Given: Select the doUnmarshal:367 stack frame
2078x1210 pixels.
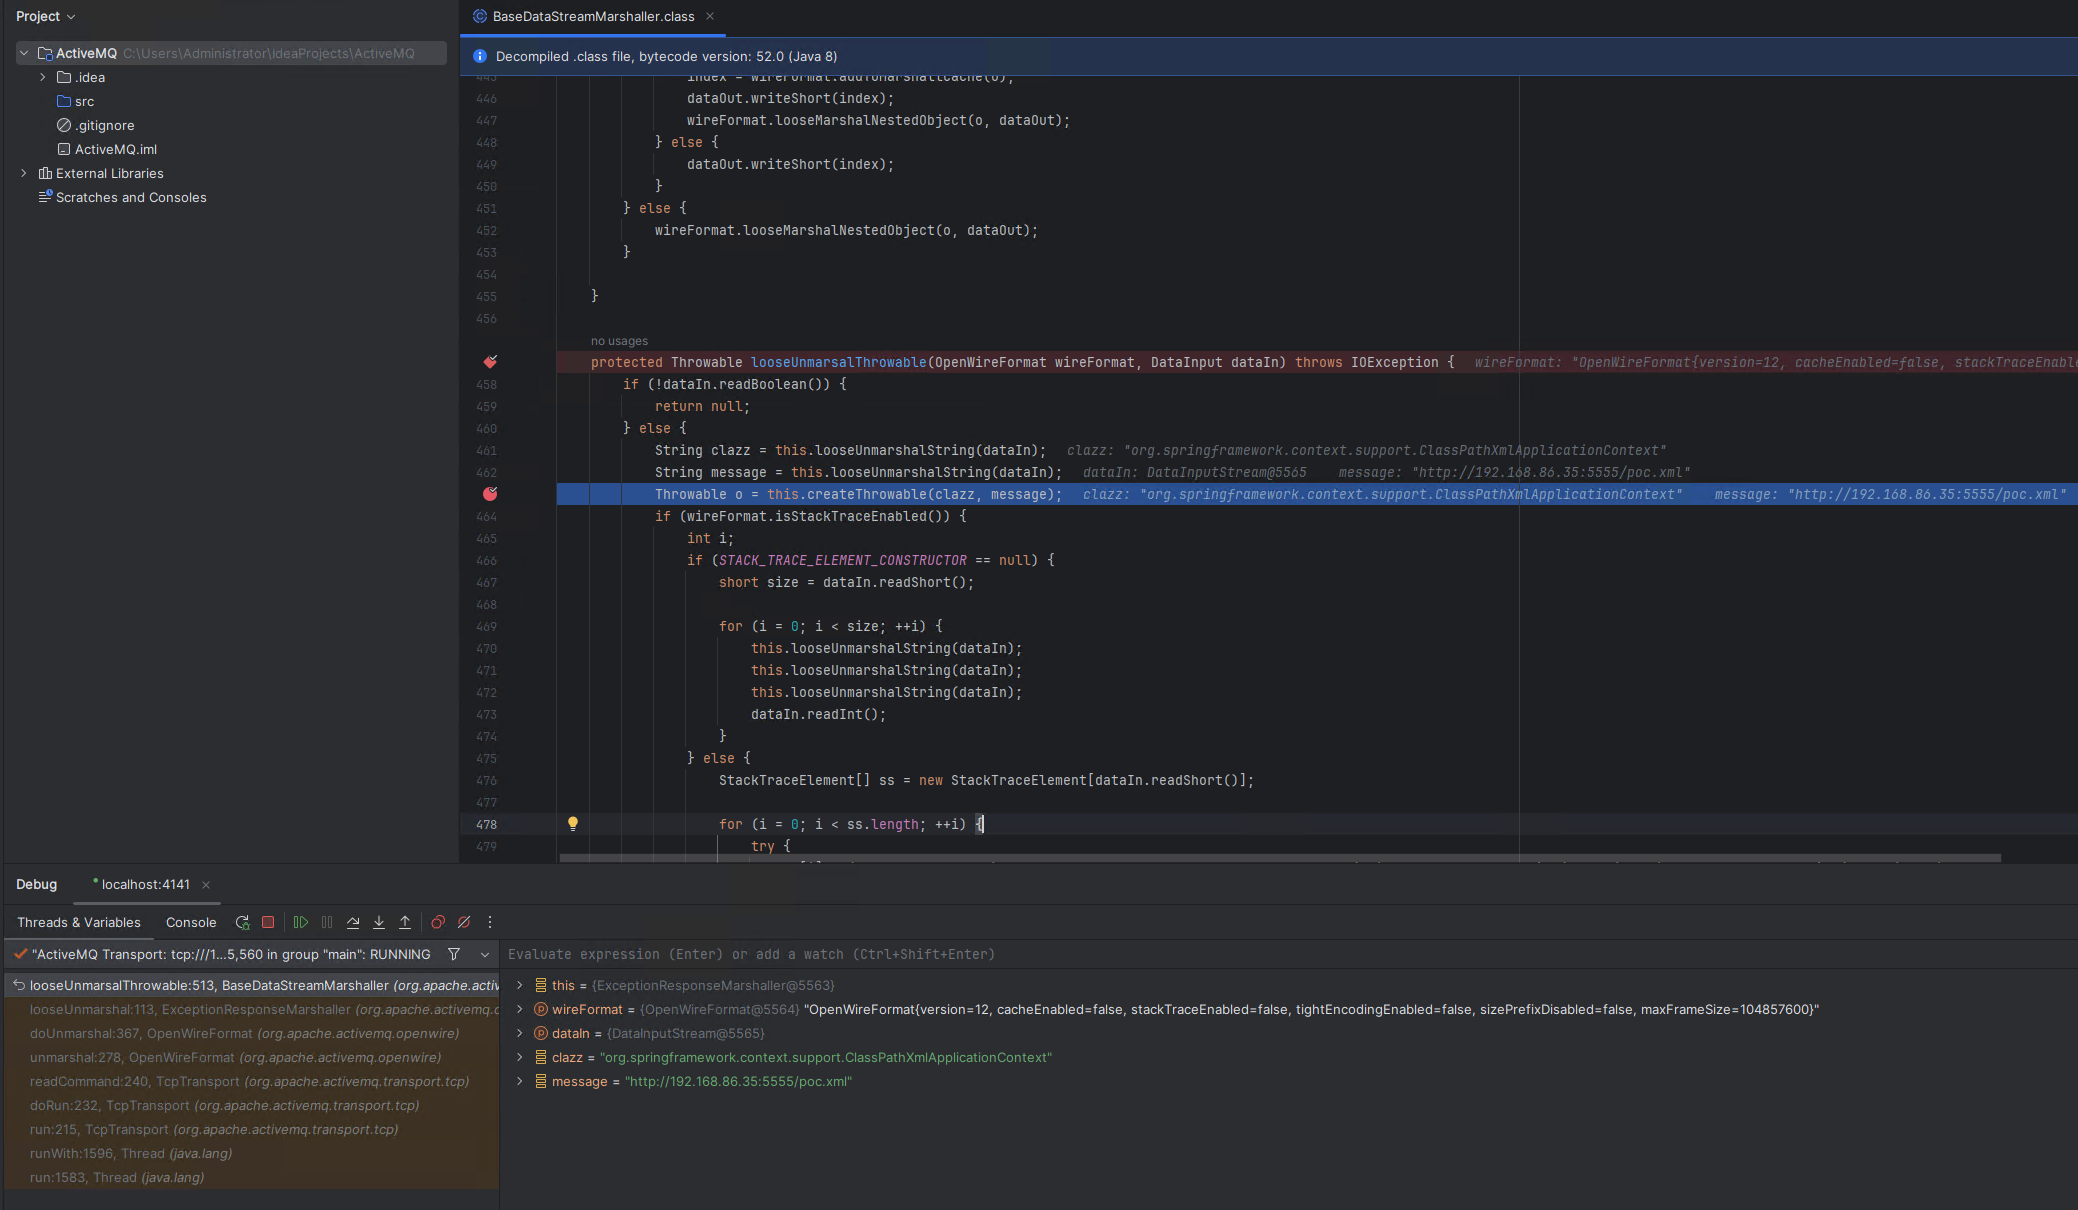Looking at the screenshot, I should pos(244,1033).
